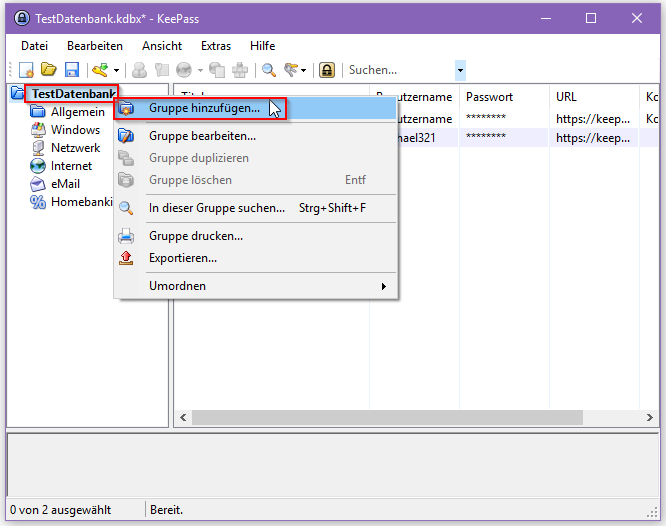Open the Datei menu

click(x=34, y=46)
